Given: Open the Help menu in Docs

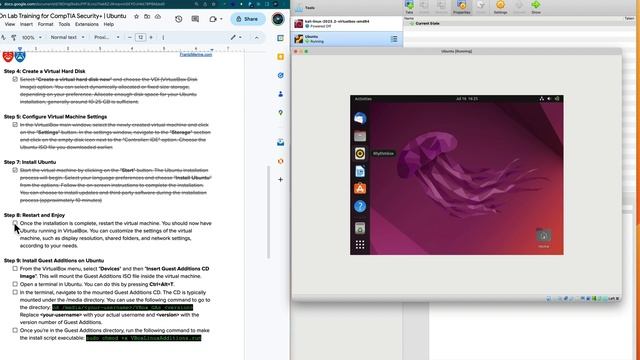Looking at the screenshot, I should click(x=109, y=24).
